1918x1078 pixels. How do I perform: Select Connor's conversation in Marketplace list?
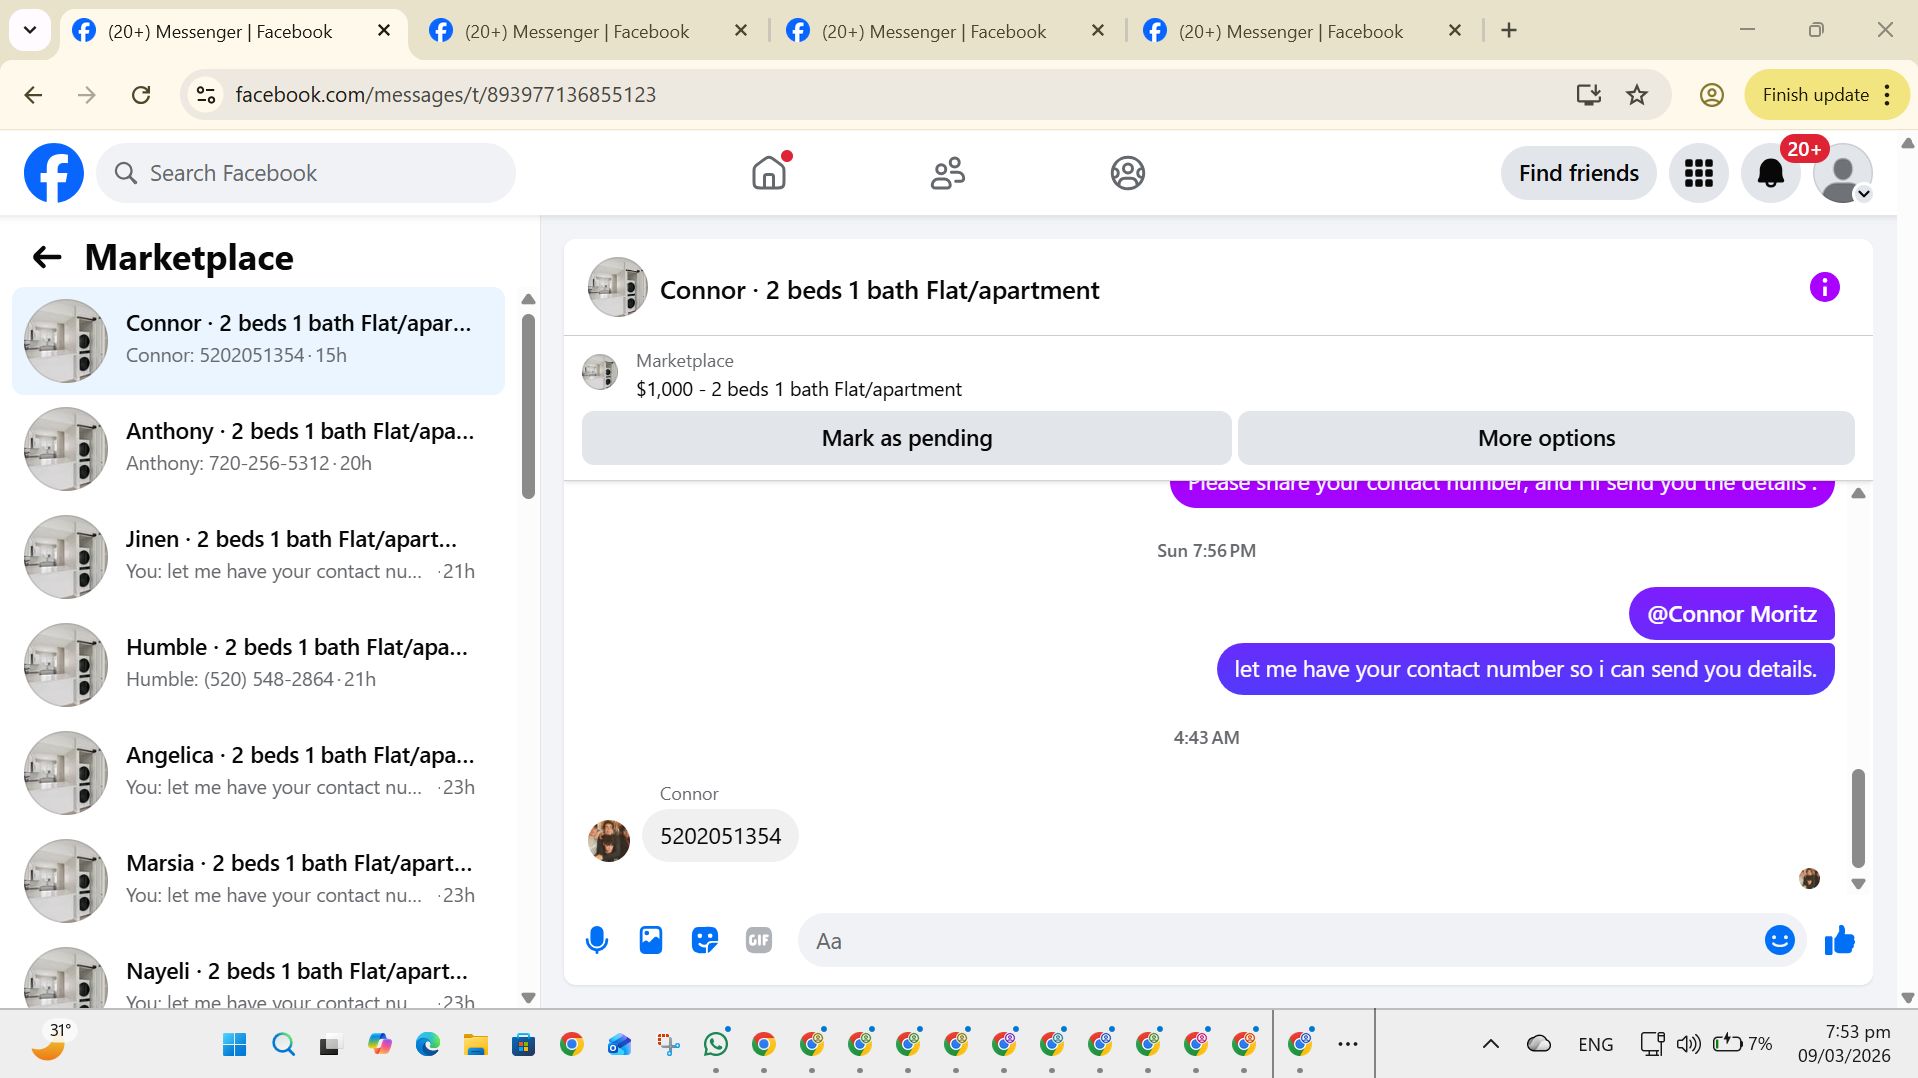258,341
